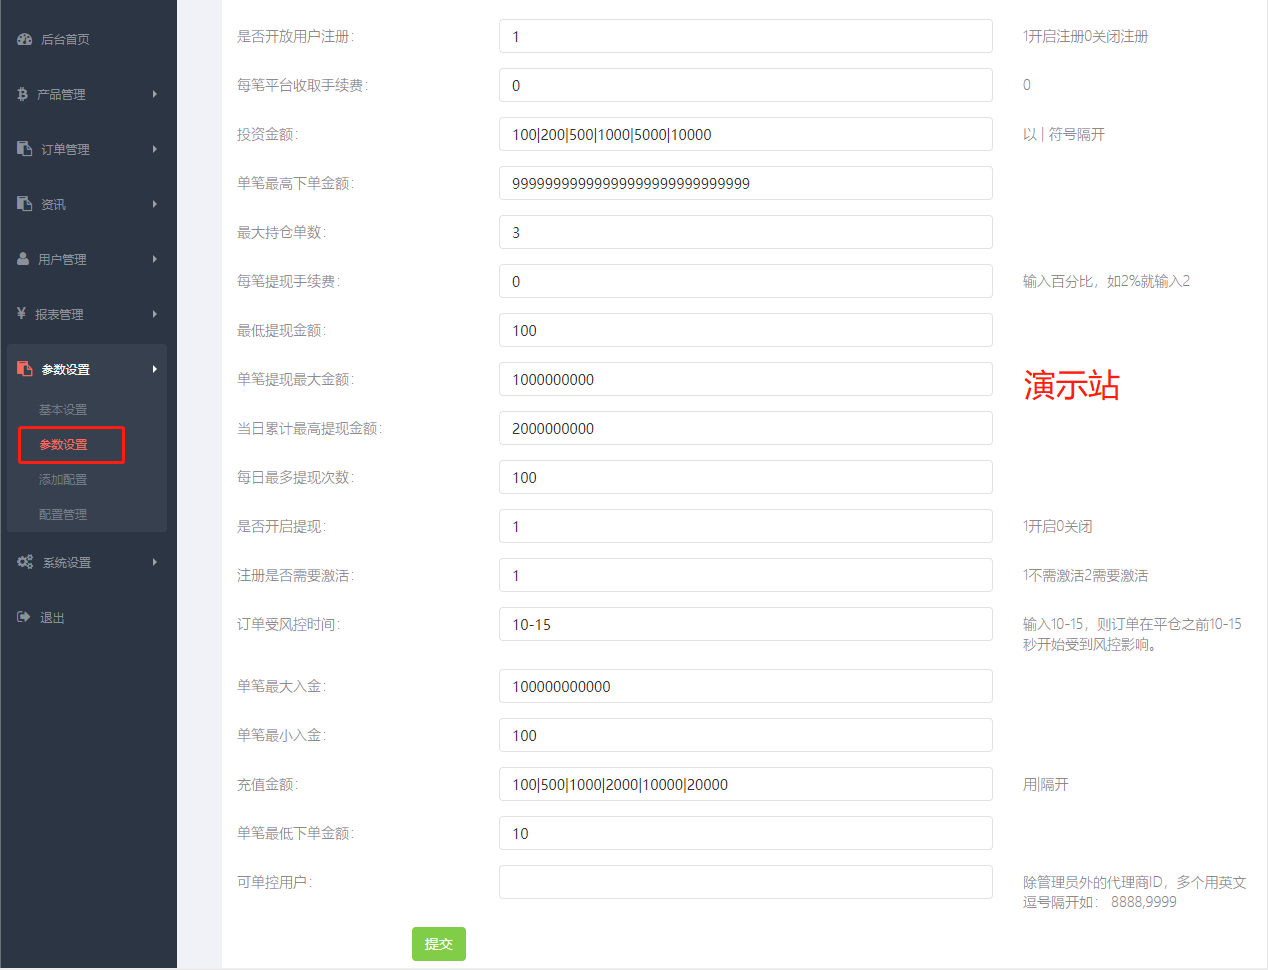The image size is (1268, 970).
Task: Open the 添加配置 submenu item
Action: tap(63, 480)
